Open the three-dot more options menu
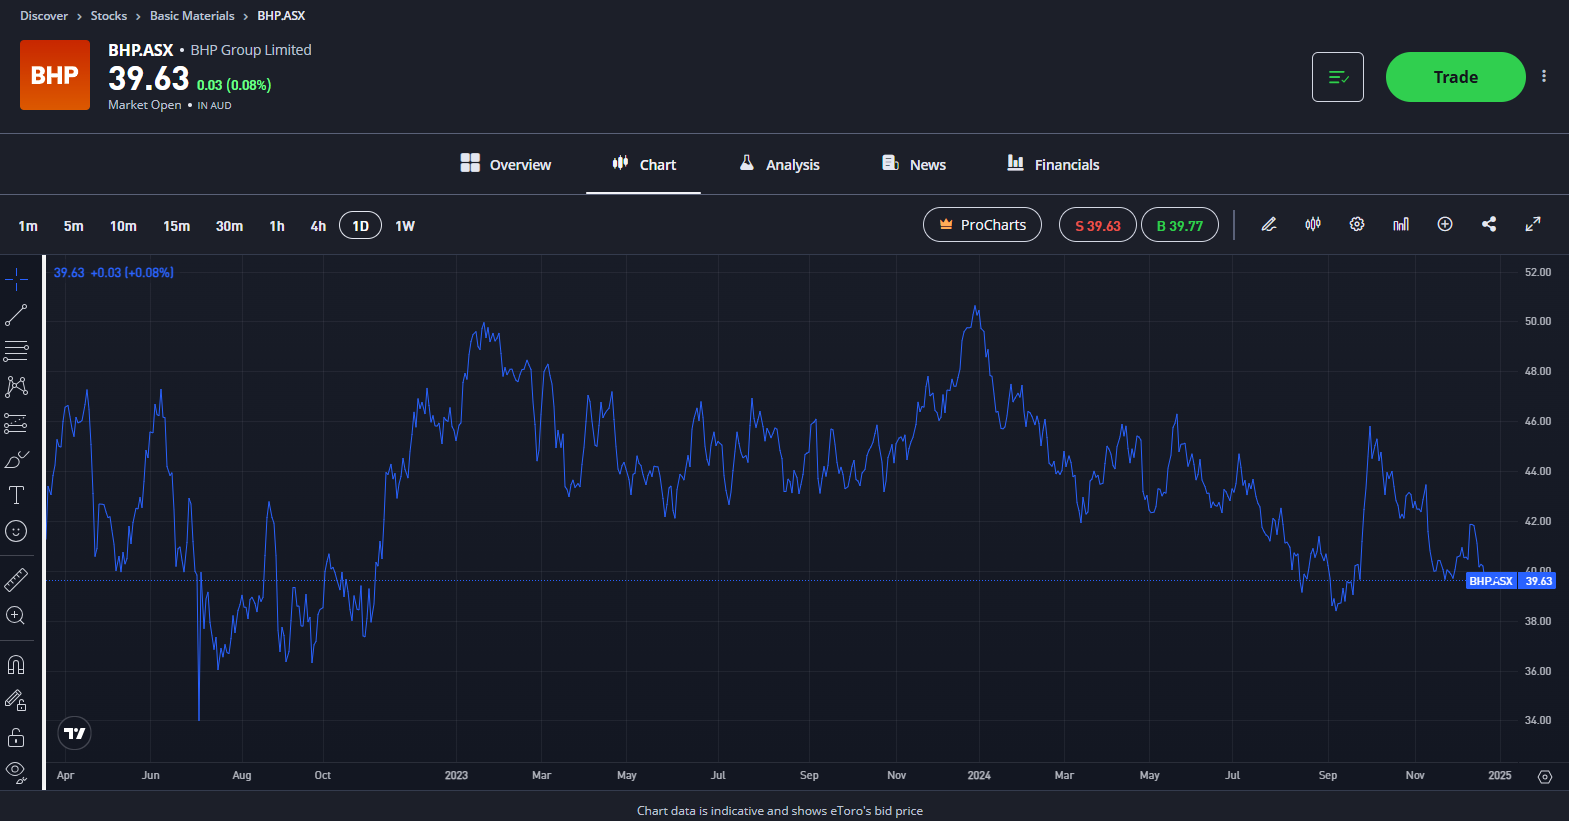This screenshot has width=1569, height=821. (1544, 76)
